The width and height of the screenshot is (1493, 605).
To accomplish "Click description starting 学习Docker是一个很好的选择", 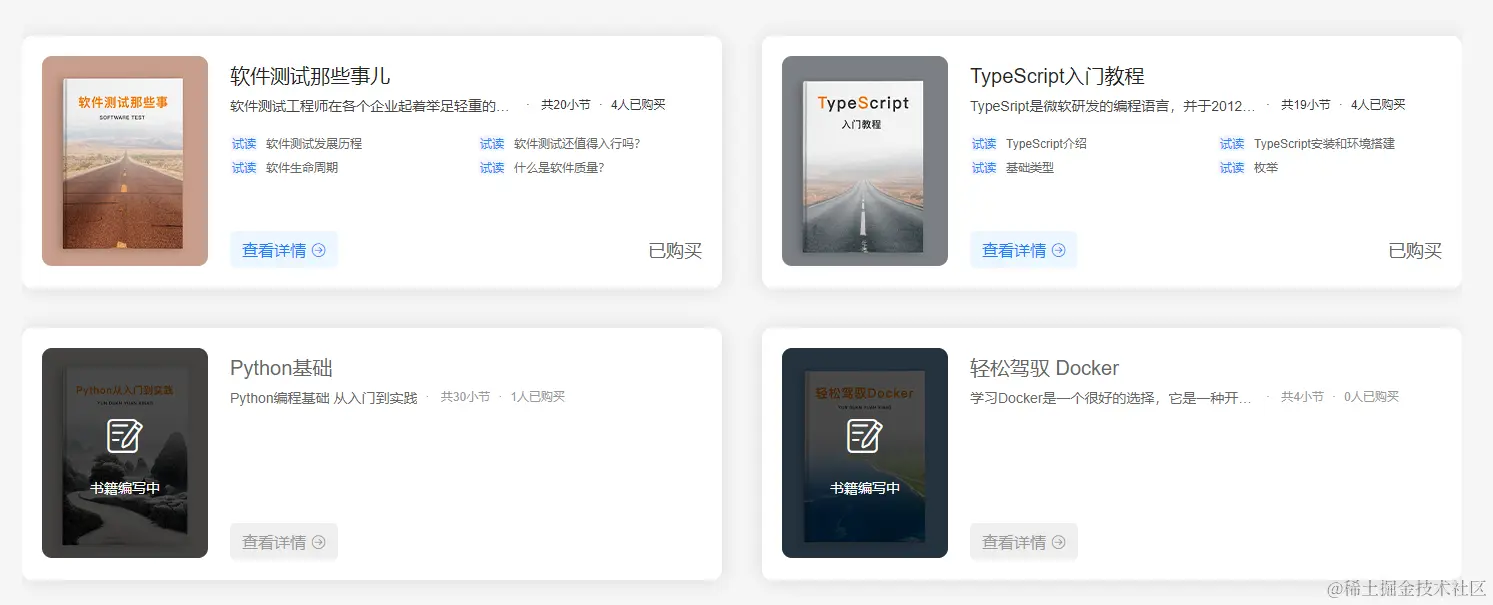I will [1111, 398].
